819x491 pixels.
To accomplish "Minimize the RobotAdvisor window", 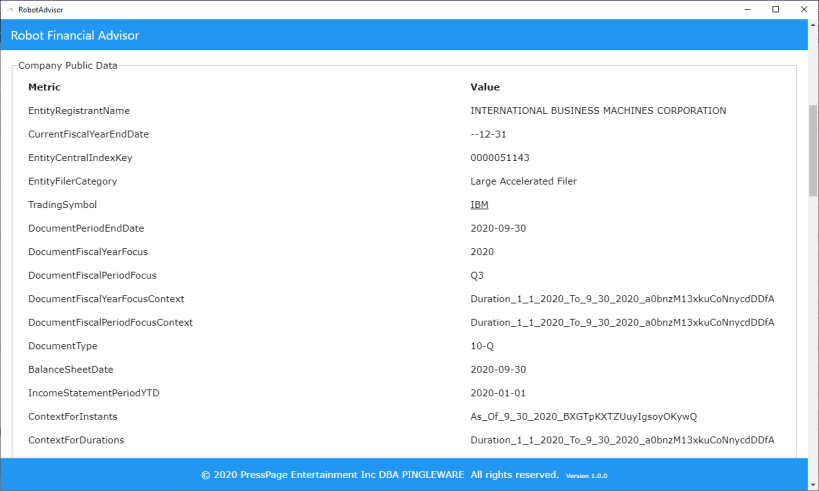I will pyautogui.click(x=747, y=9).
